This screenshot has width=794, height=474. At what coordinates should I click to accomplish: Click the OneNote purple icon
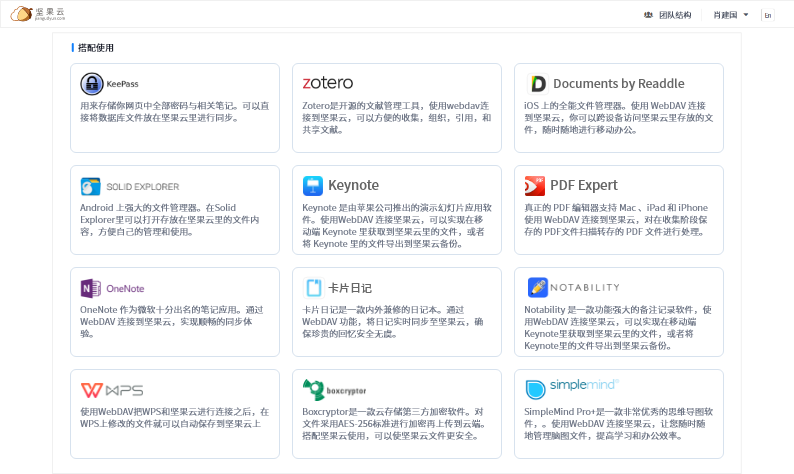tap(91, 289)
